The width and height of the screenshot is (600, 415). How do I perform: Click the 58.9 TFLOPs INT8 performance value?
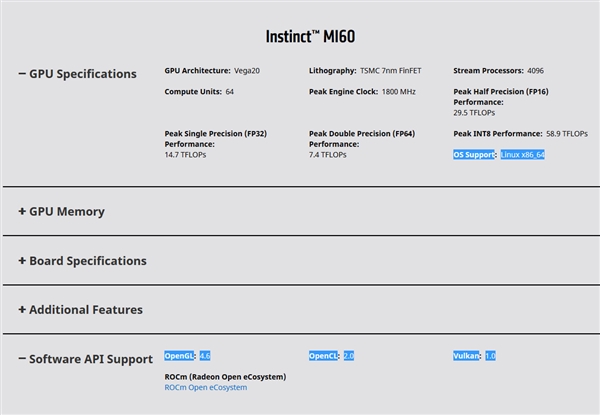567,134
